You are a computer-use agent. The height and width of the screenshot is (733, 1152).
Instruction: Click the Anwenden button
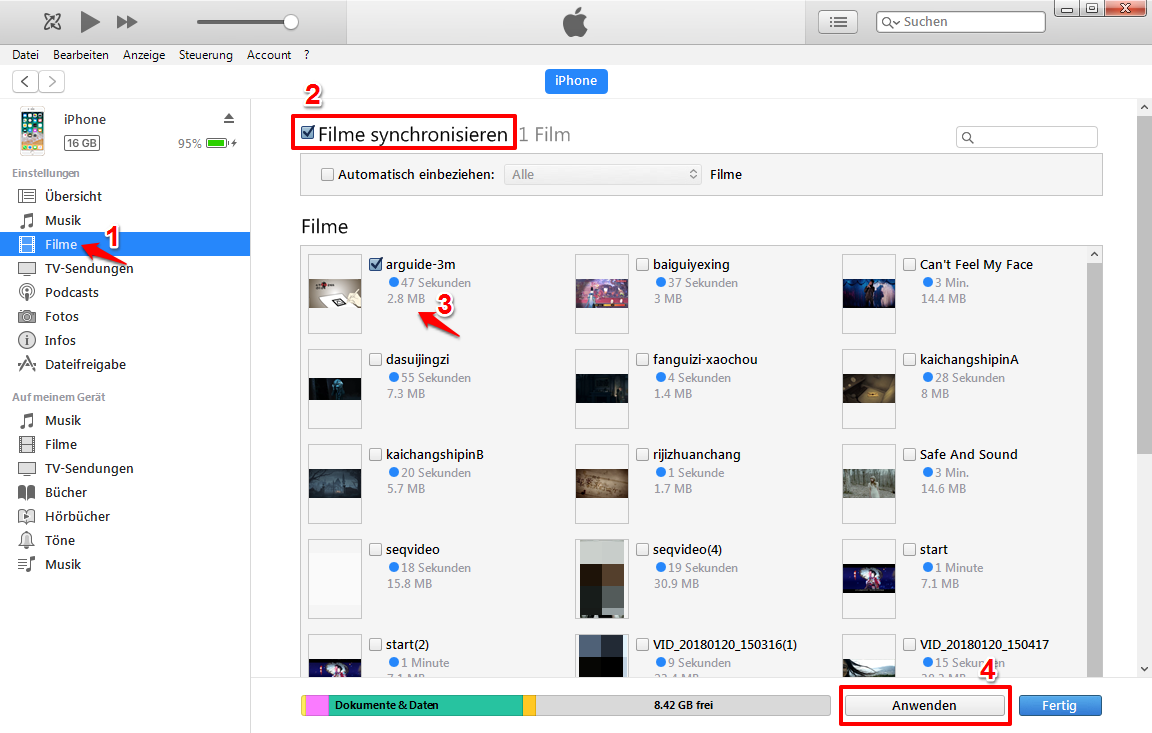tap(924, 705)
